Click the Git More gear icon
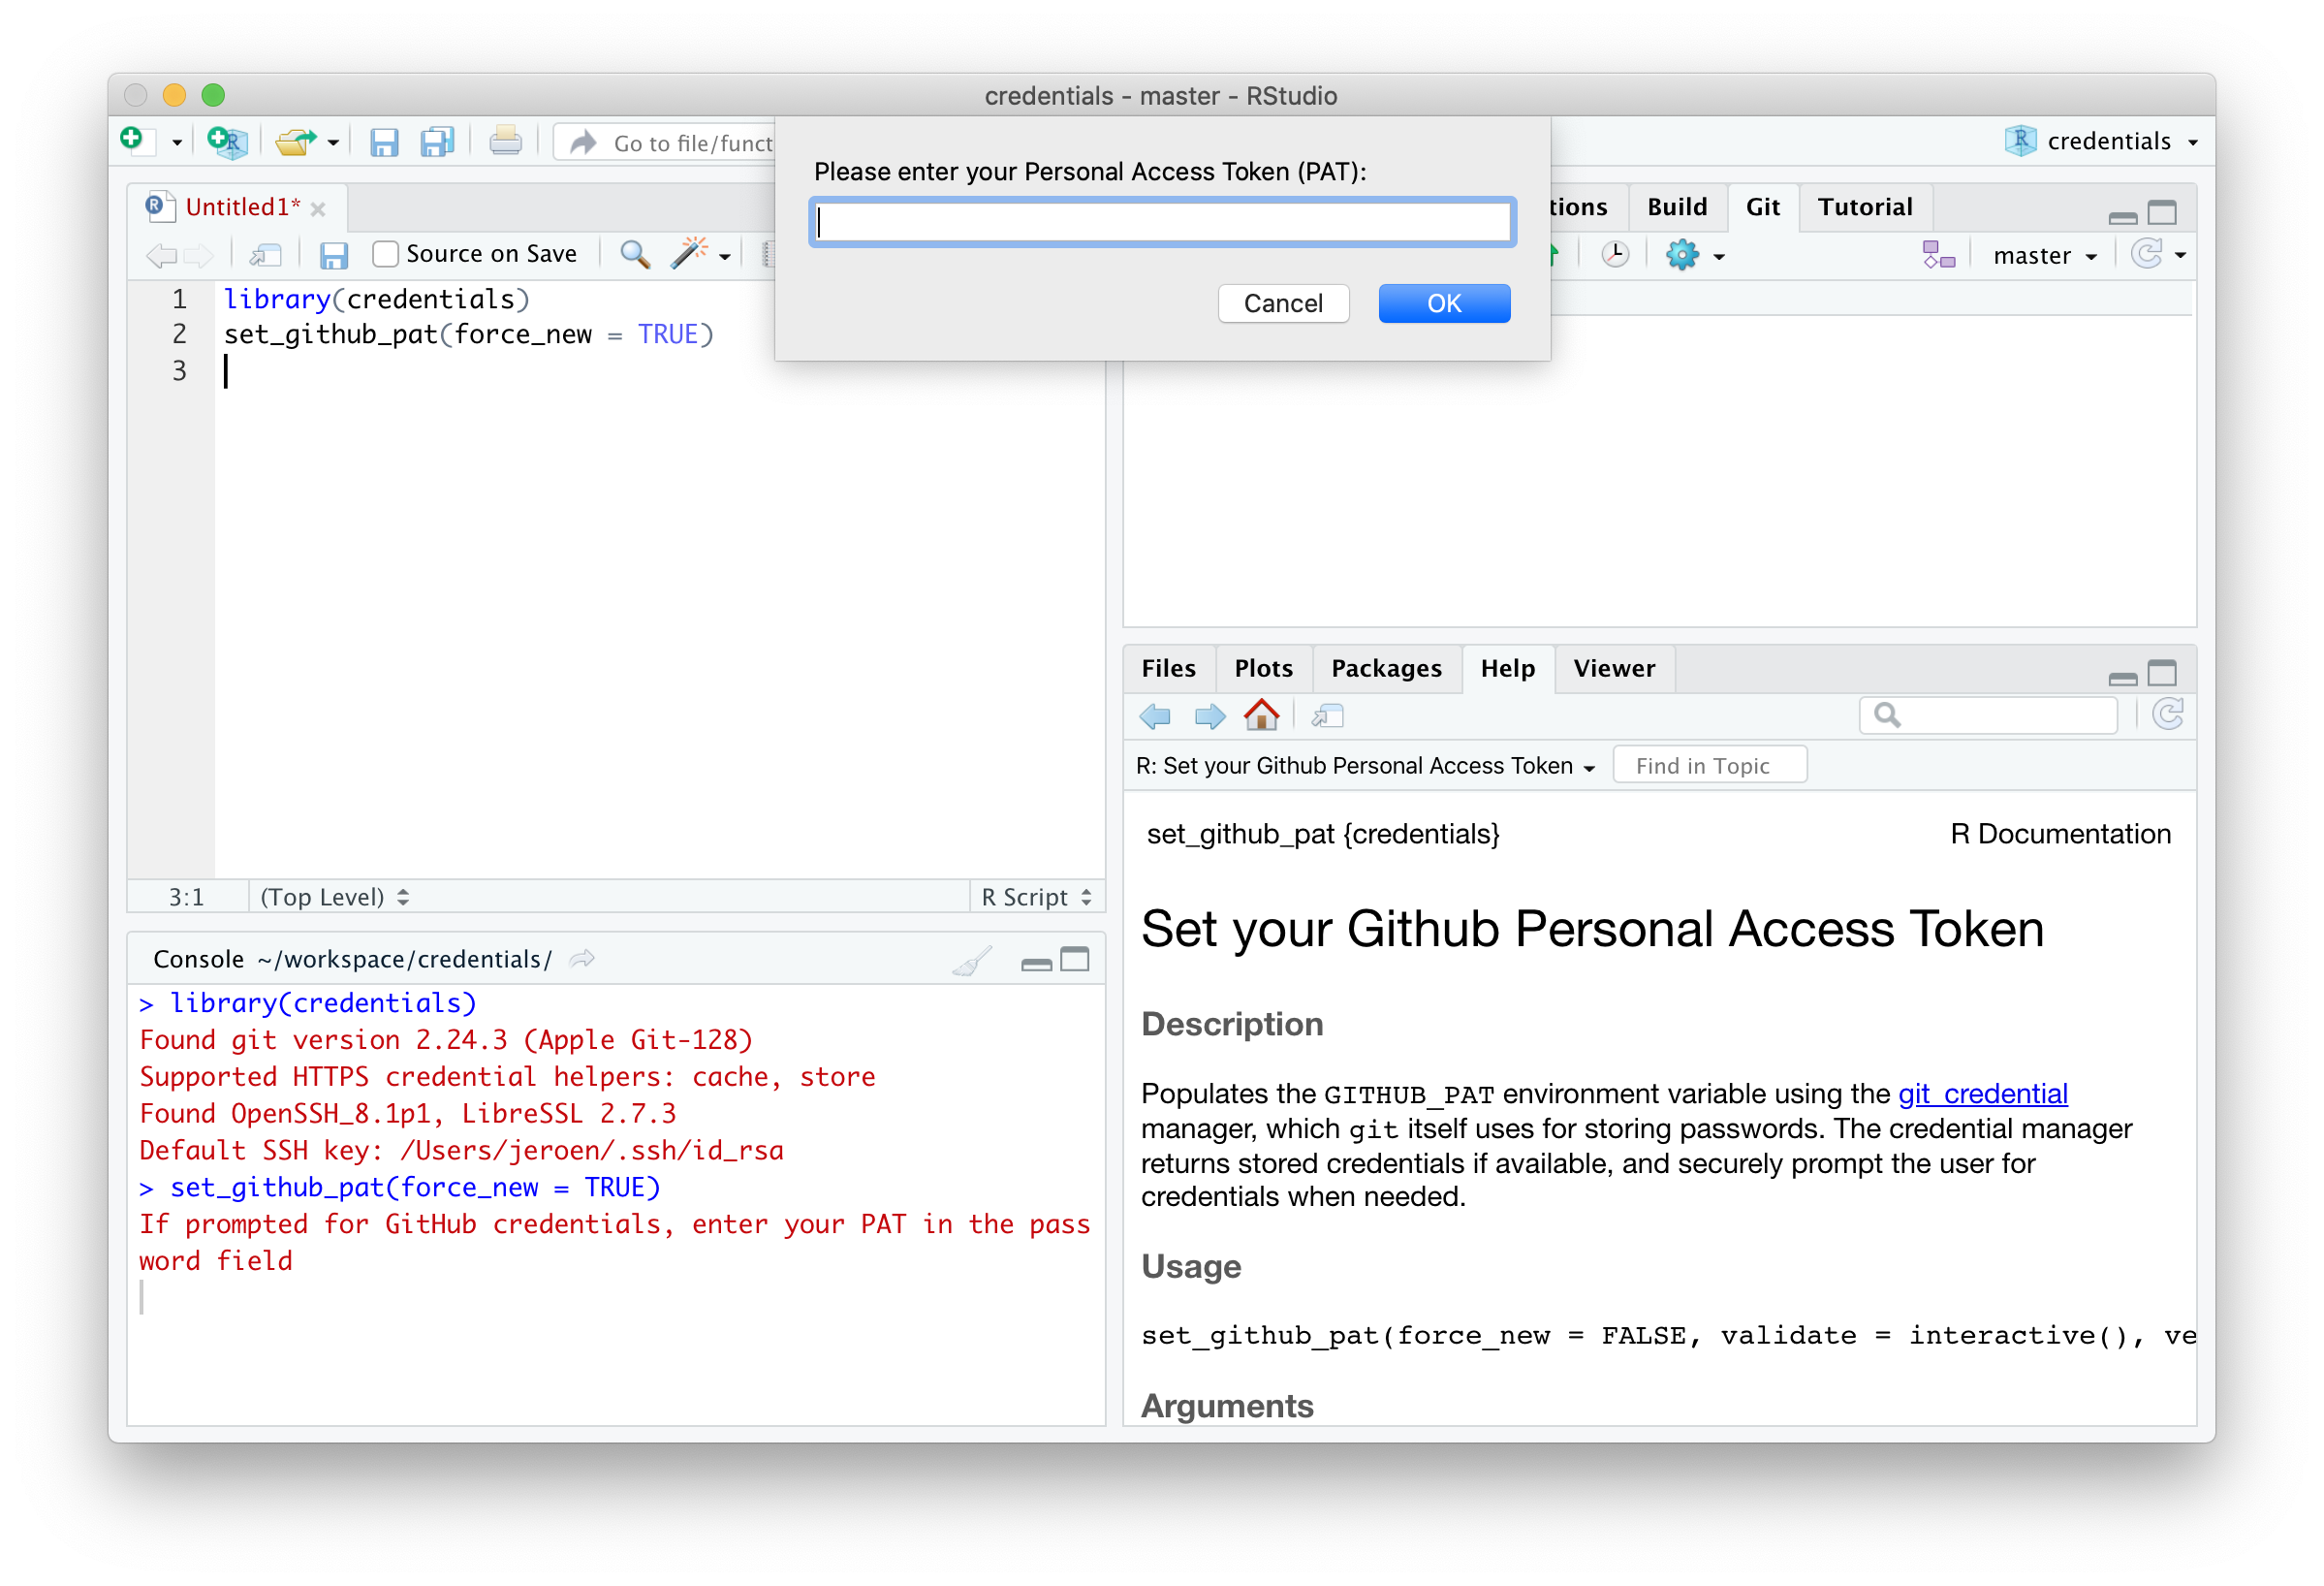2324x1586 pixels. pos(1682,254)
